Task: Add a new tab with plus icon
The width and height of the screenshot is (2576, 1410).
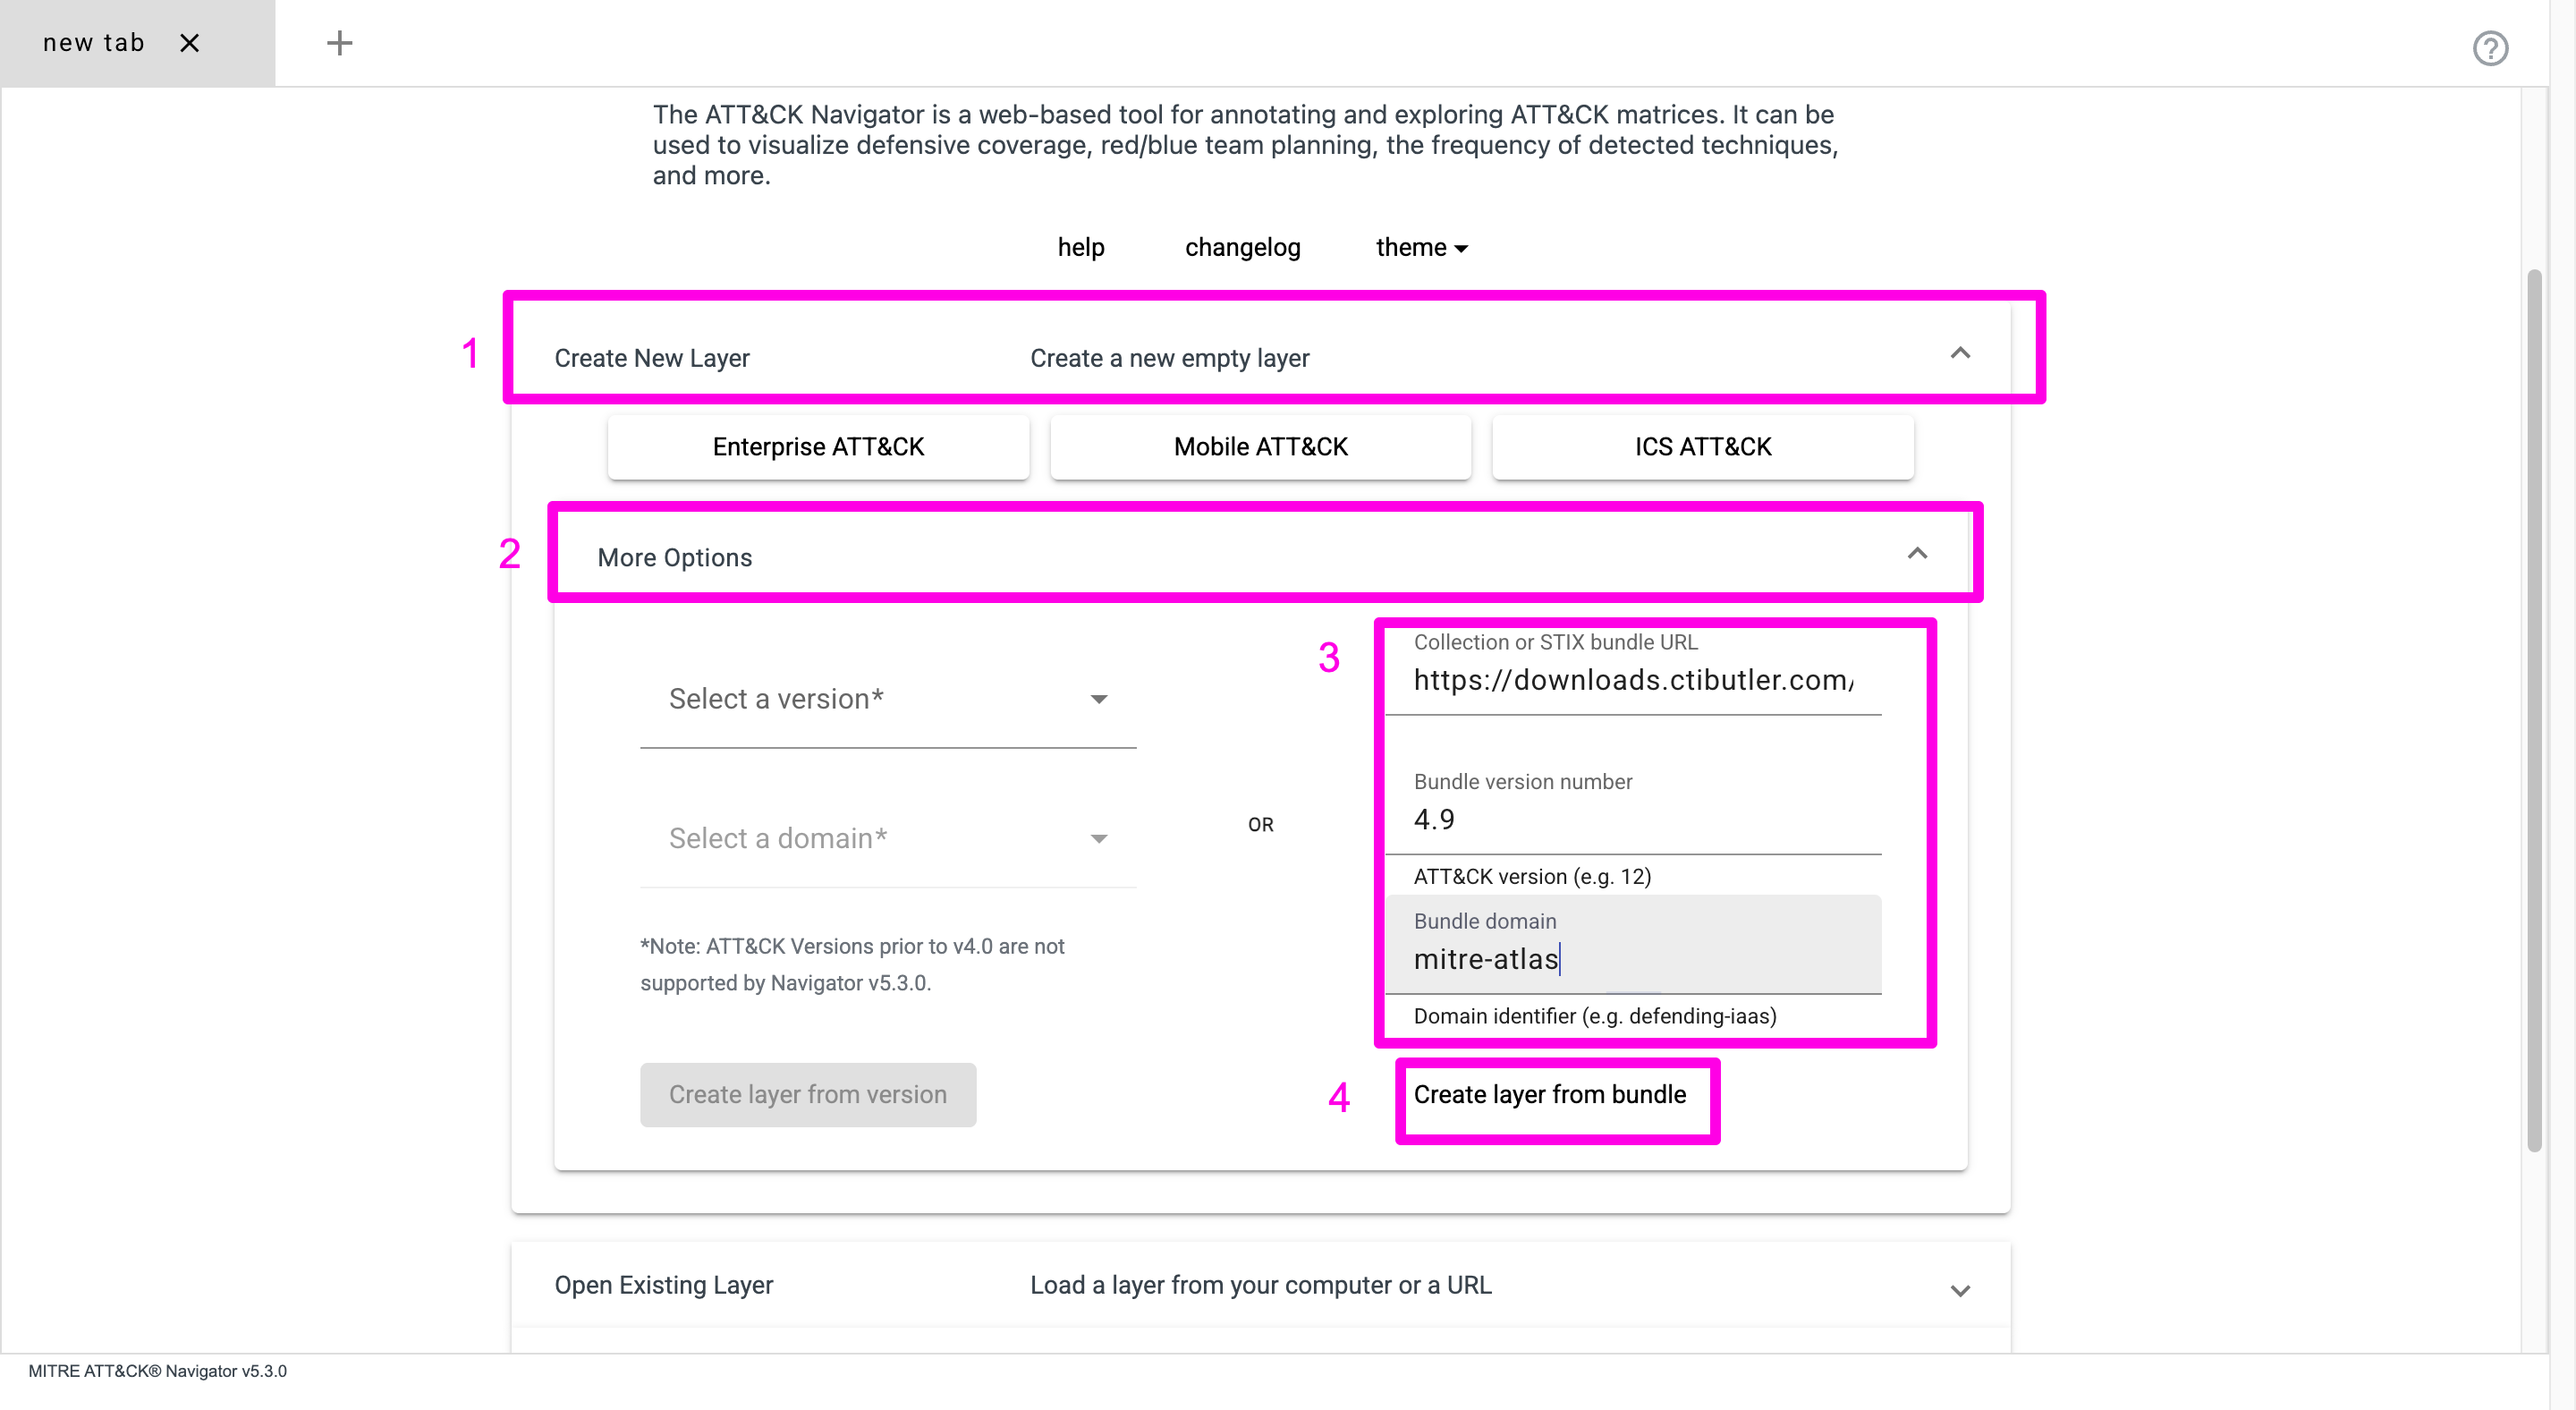Action: 339,43
